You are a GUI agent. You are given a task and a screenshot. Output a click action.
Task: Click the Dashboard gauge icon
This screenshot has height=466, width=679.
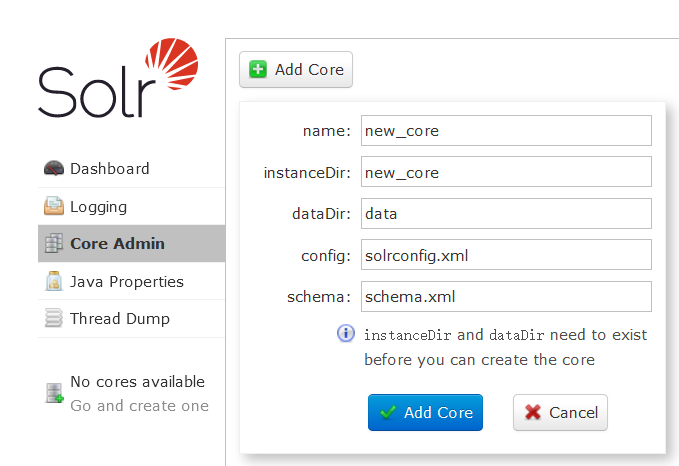coord(54,169)
